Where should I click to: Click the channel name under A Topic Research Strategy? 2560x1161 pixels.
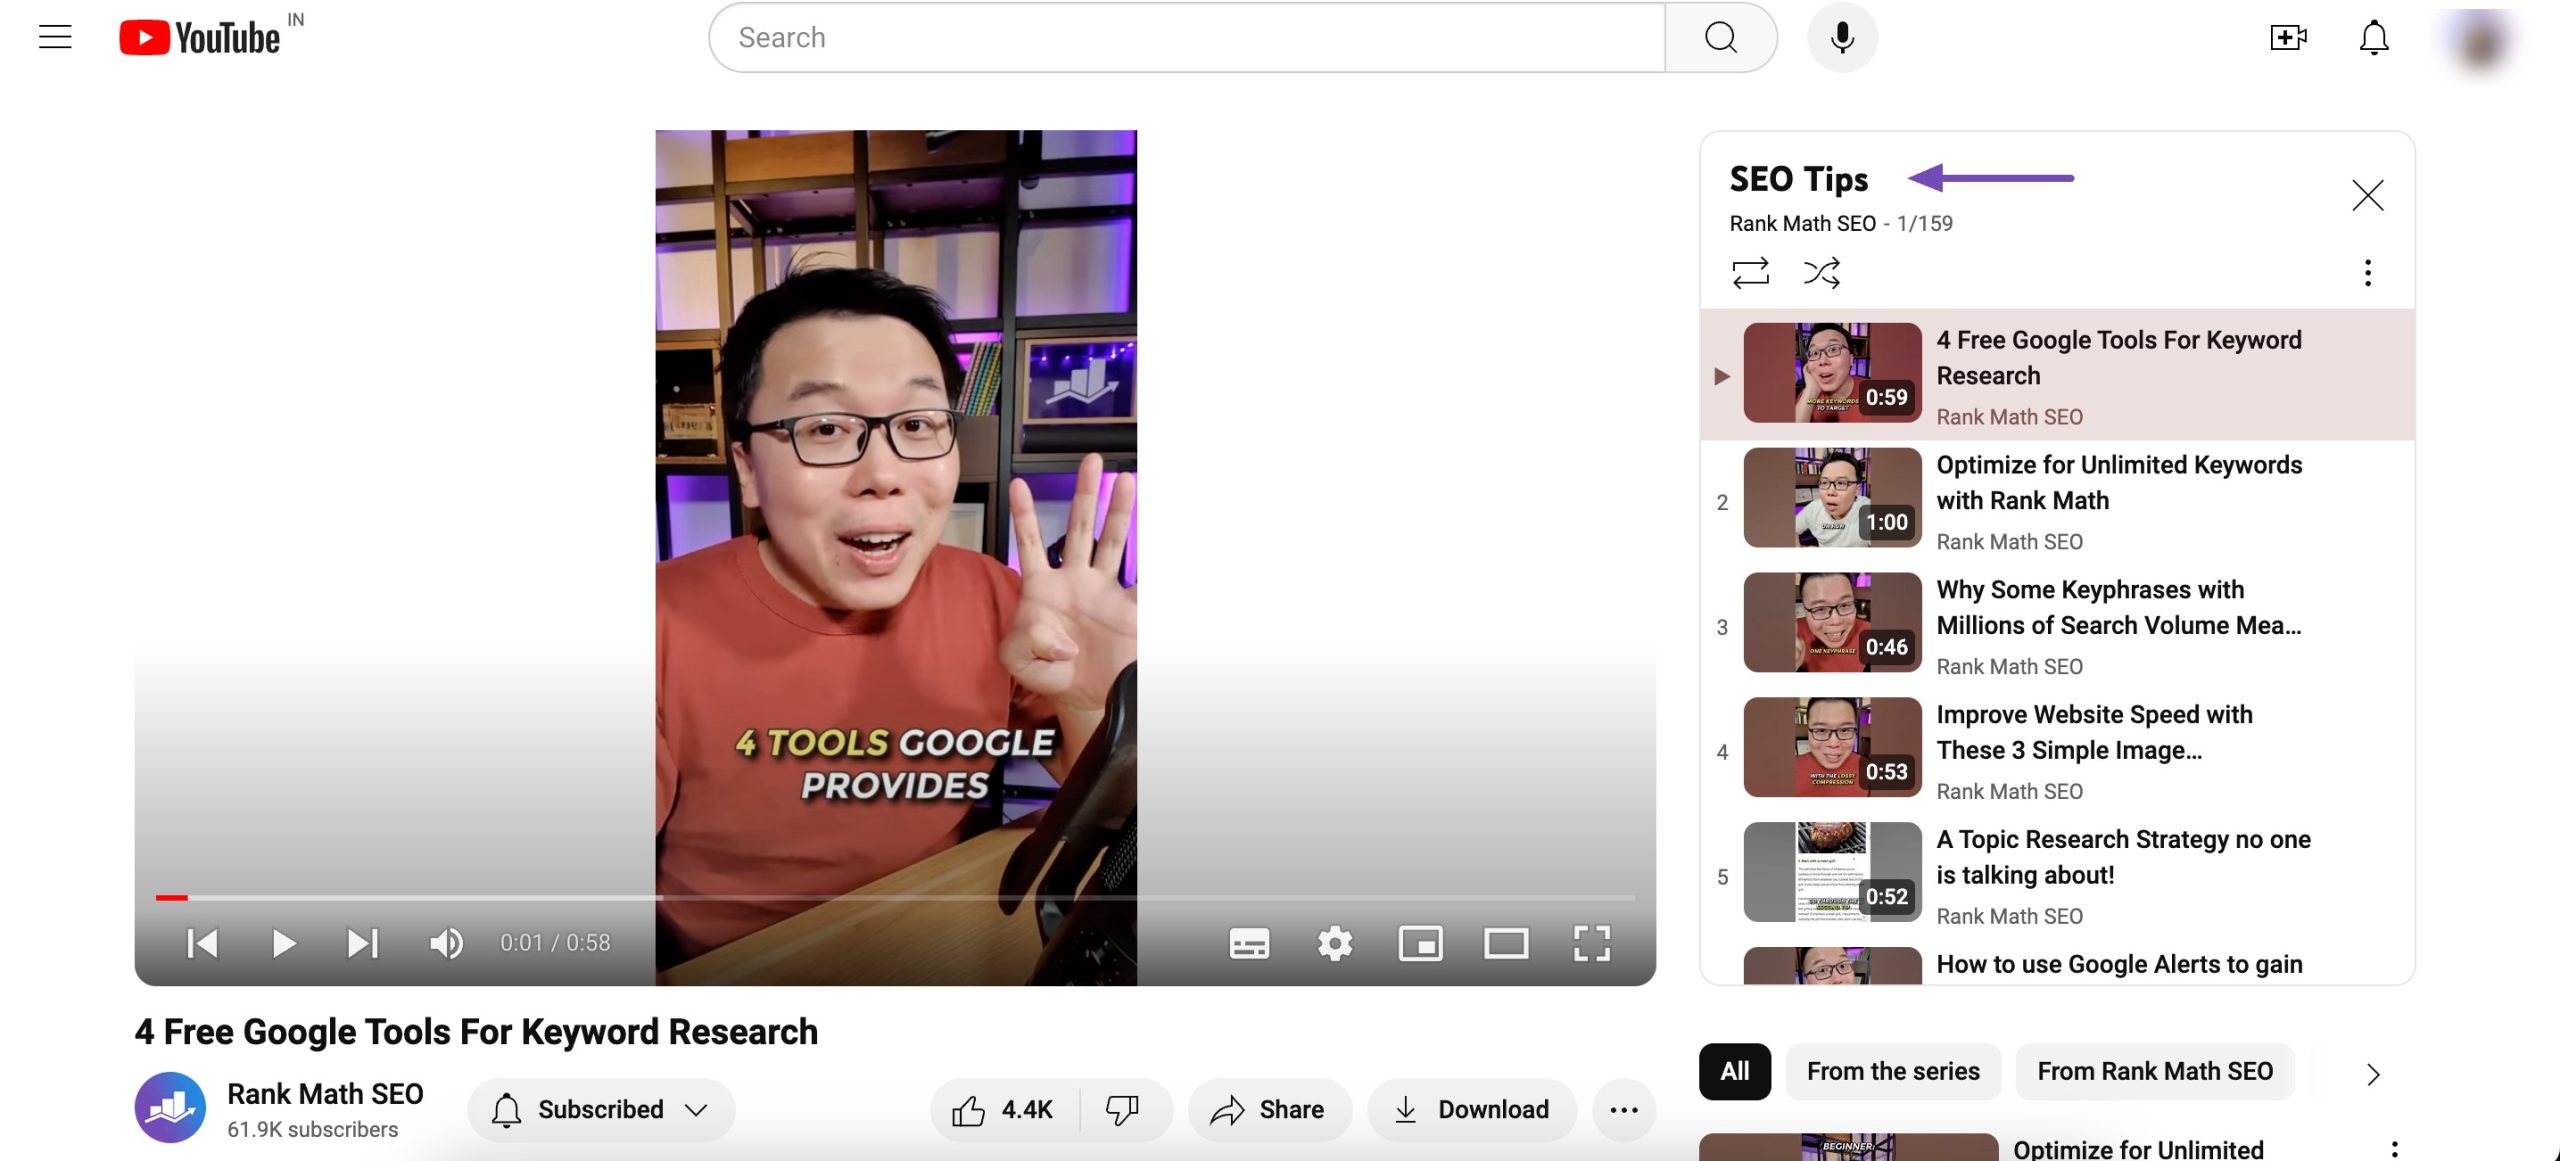click(x=2009, y=916)
